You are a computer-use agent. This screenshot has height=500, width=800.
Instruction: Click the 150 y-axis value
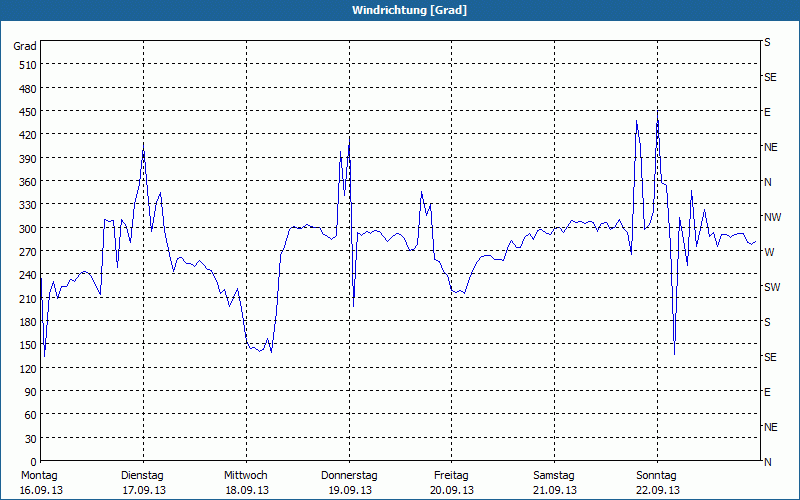[x=28, y=345]
